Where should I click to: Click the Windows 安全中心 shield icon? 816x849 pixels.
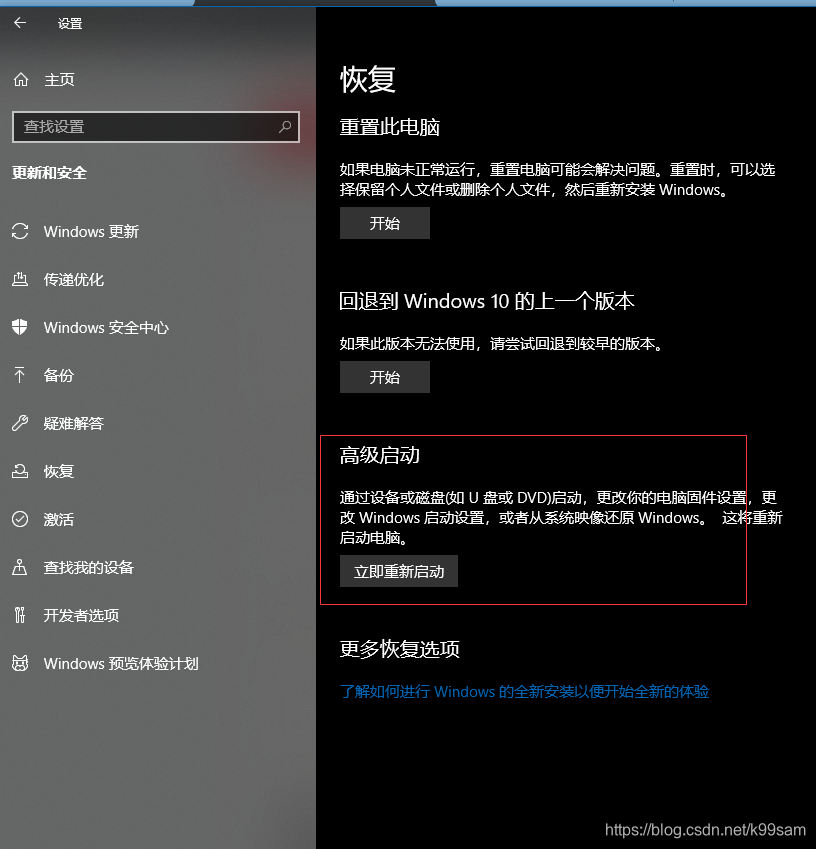click(x=20, y=327)
